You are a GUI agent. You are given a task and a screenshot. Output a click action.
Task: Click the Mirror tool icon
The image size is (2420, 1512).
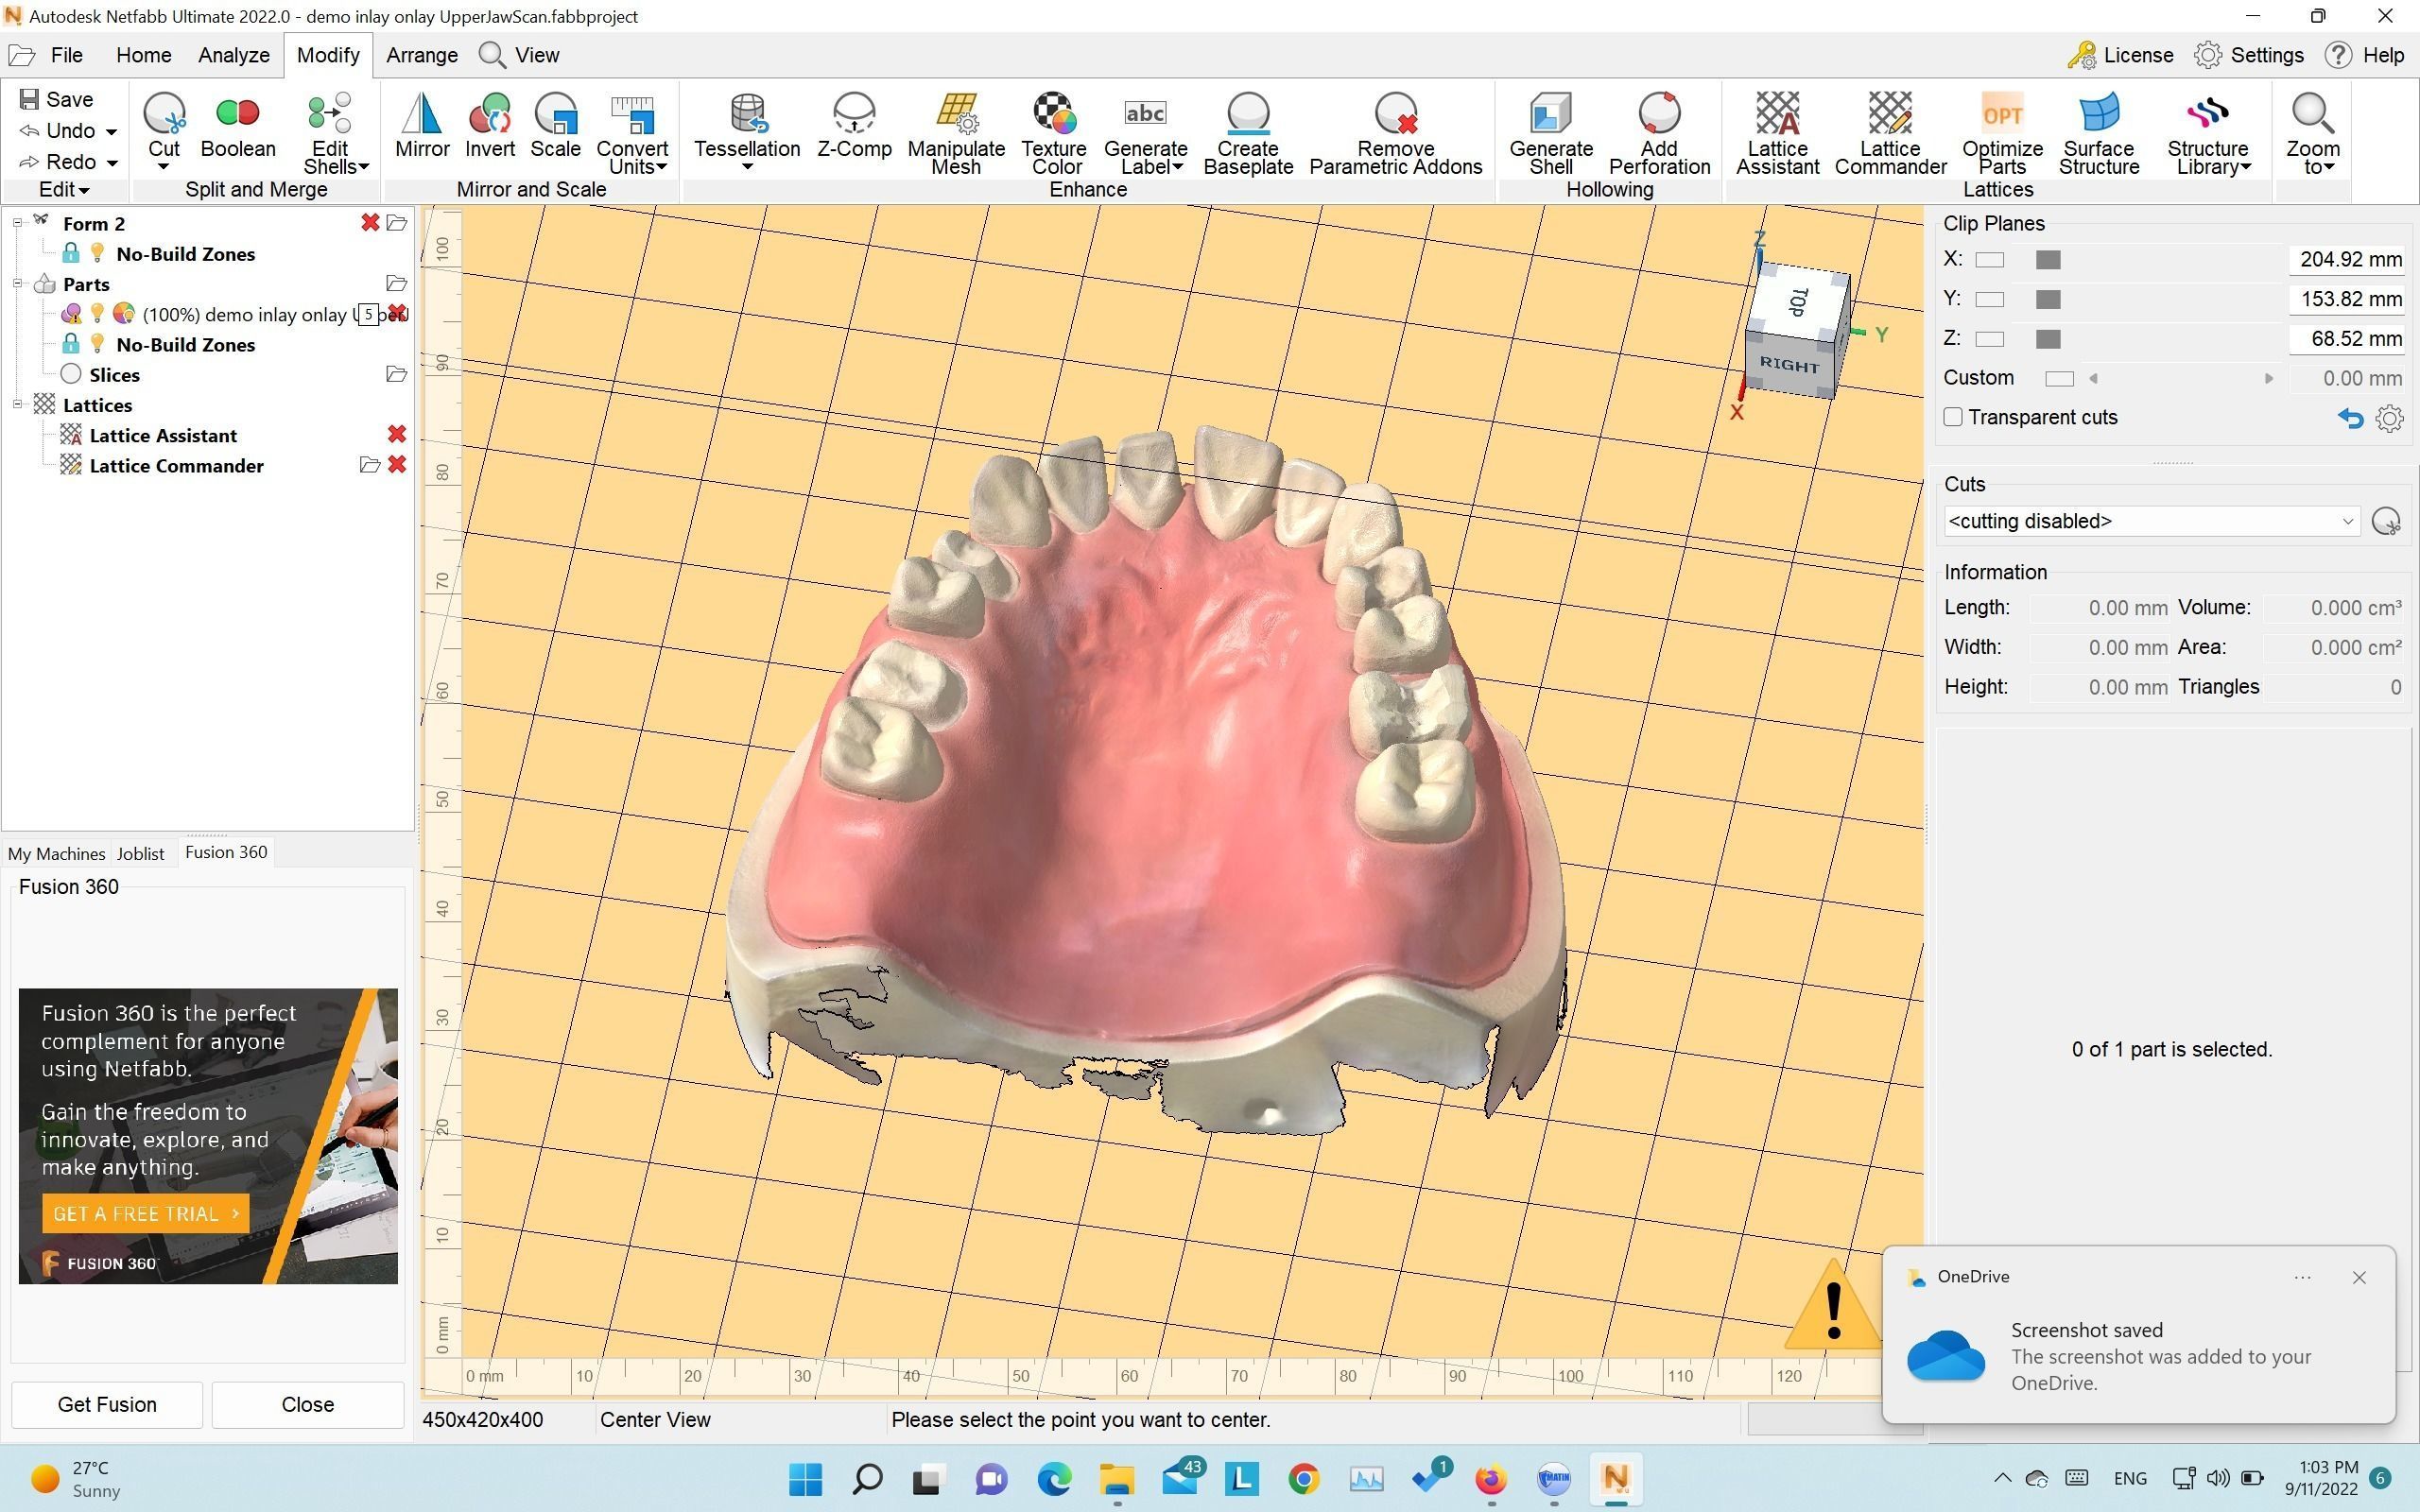422,116
